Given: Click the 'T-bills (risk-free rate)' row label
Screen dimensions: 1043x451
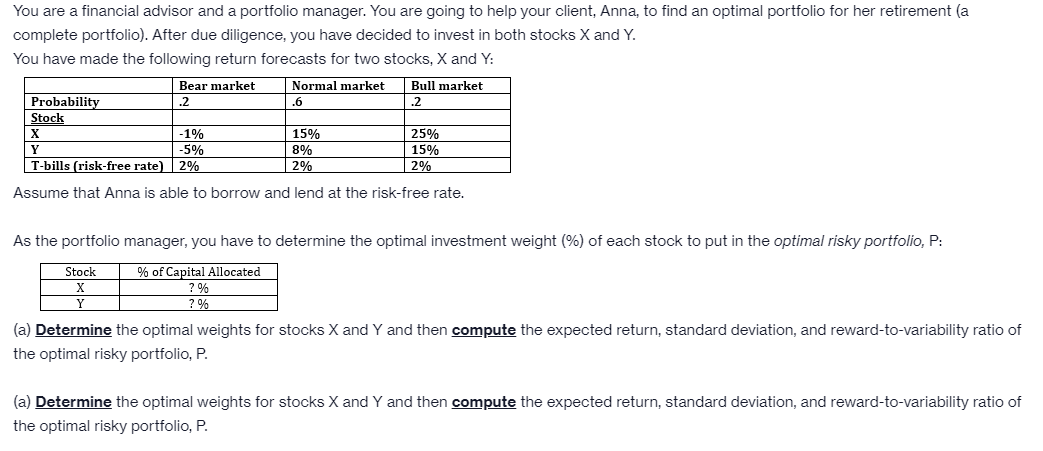Looking at the screenshot, I should [x=97, y=166].
